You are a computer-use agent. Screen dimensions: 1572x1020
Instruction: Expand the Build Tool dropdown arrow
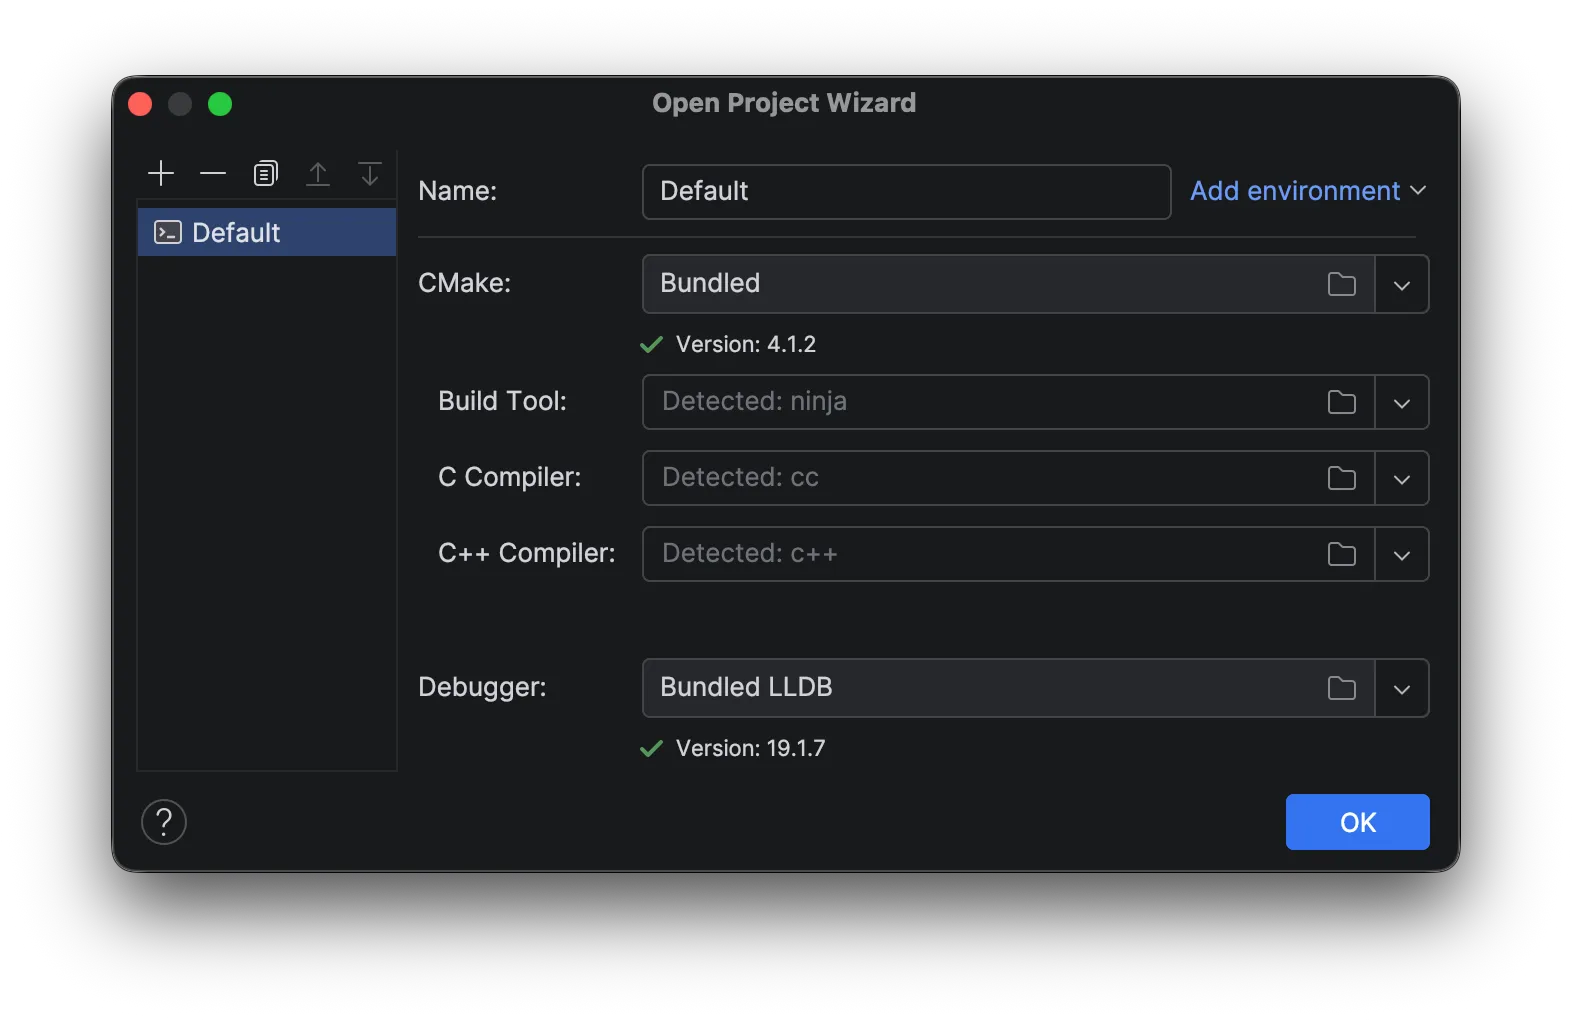pos(1402,403)
